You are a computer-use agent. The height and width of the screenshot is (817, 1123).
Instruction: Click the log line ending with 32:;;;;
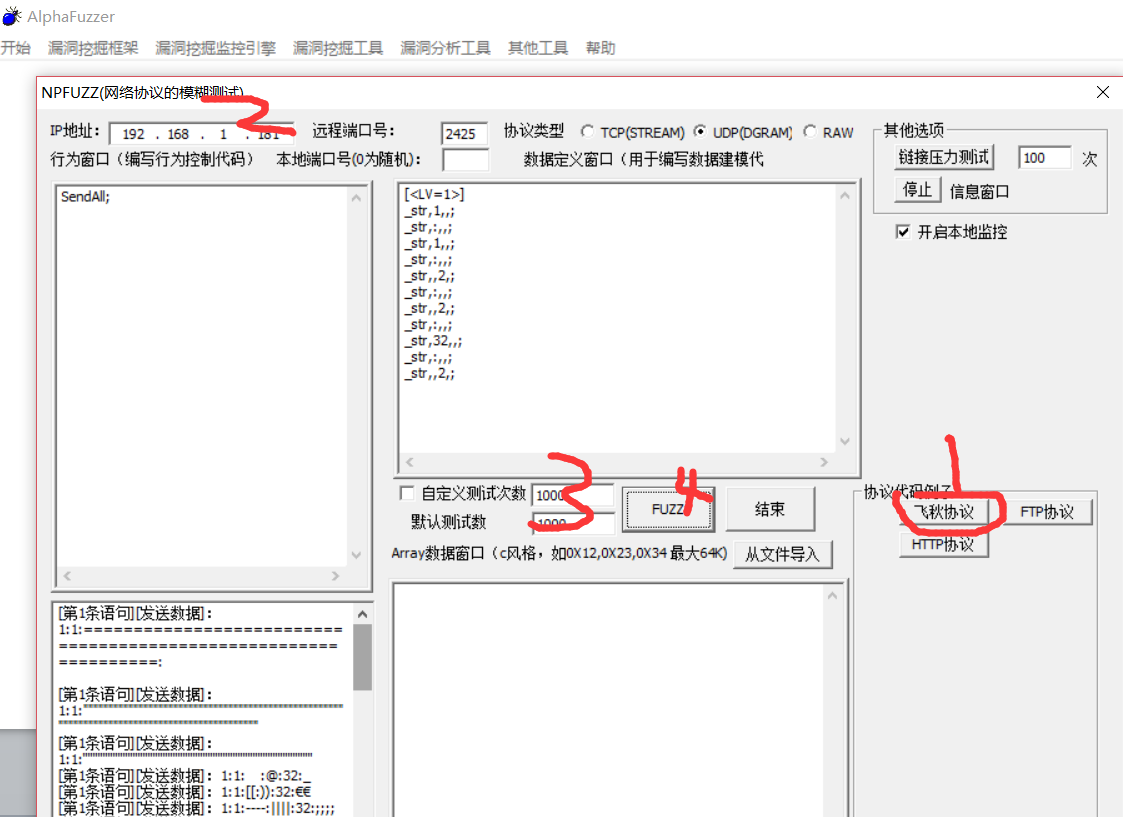tap(196, 808)
